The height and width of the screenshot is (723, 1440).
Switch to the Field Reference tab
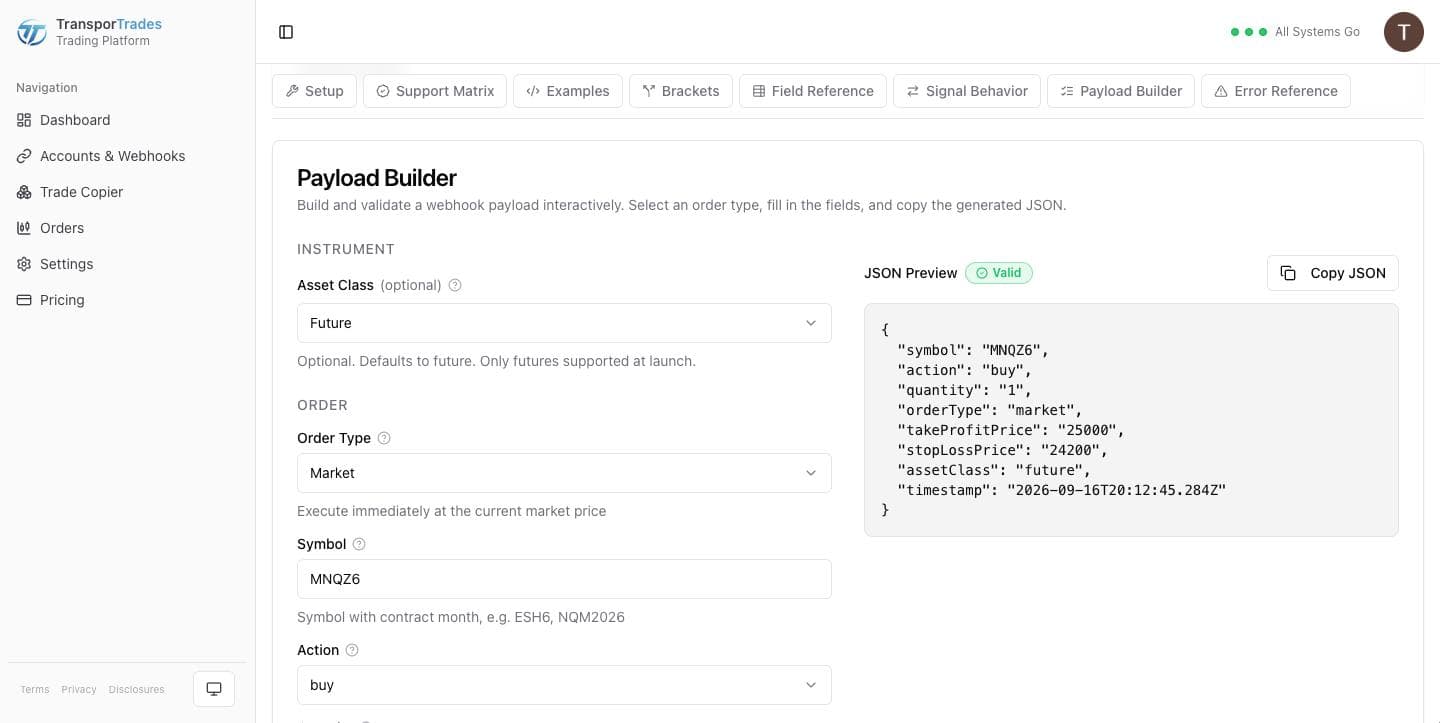pos(813,91)
